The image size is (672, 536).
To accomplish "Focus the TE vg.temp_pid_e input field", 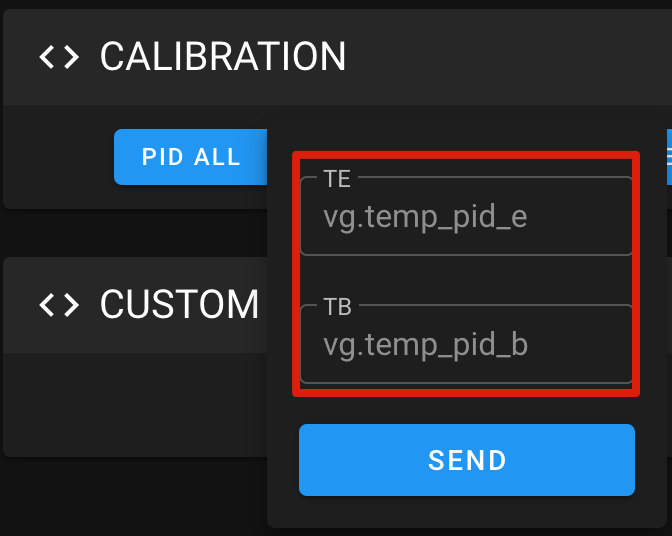I will click(467, 217).
